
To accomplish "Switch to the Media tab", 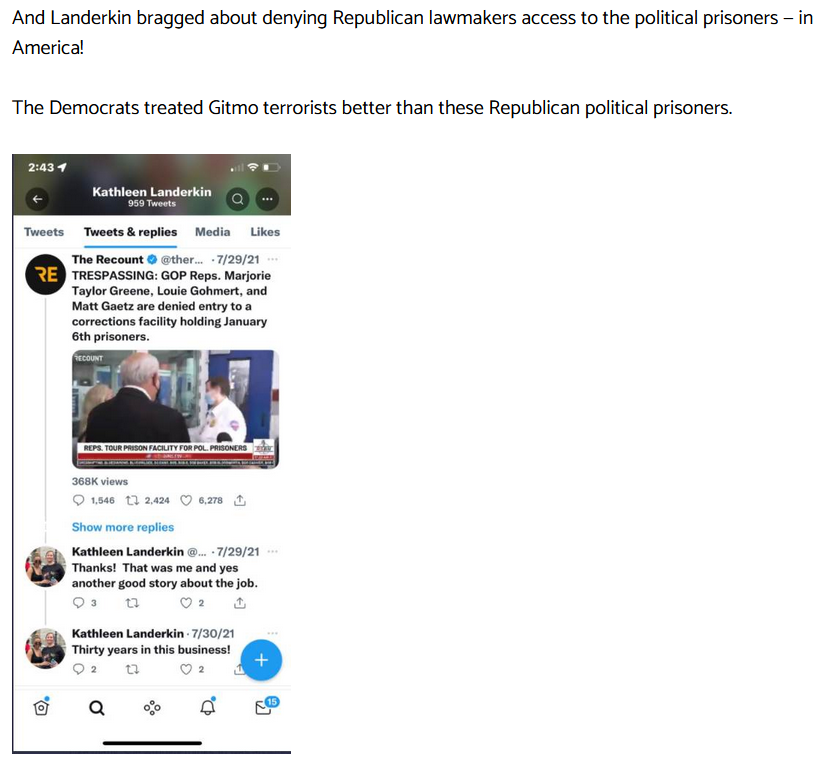I will [213, 232].
